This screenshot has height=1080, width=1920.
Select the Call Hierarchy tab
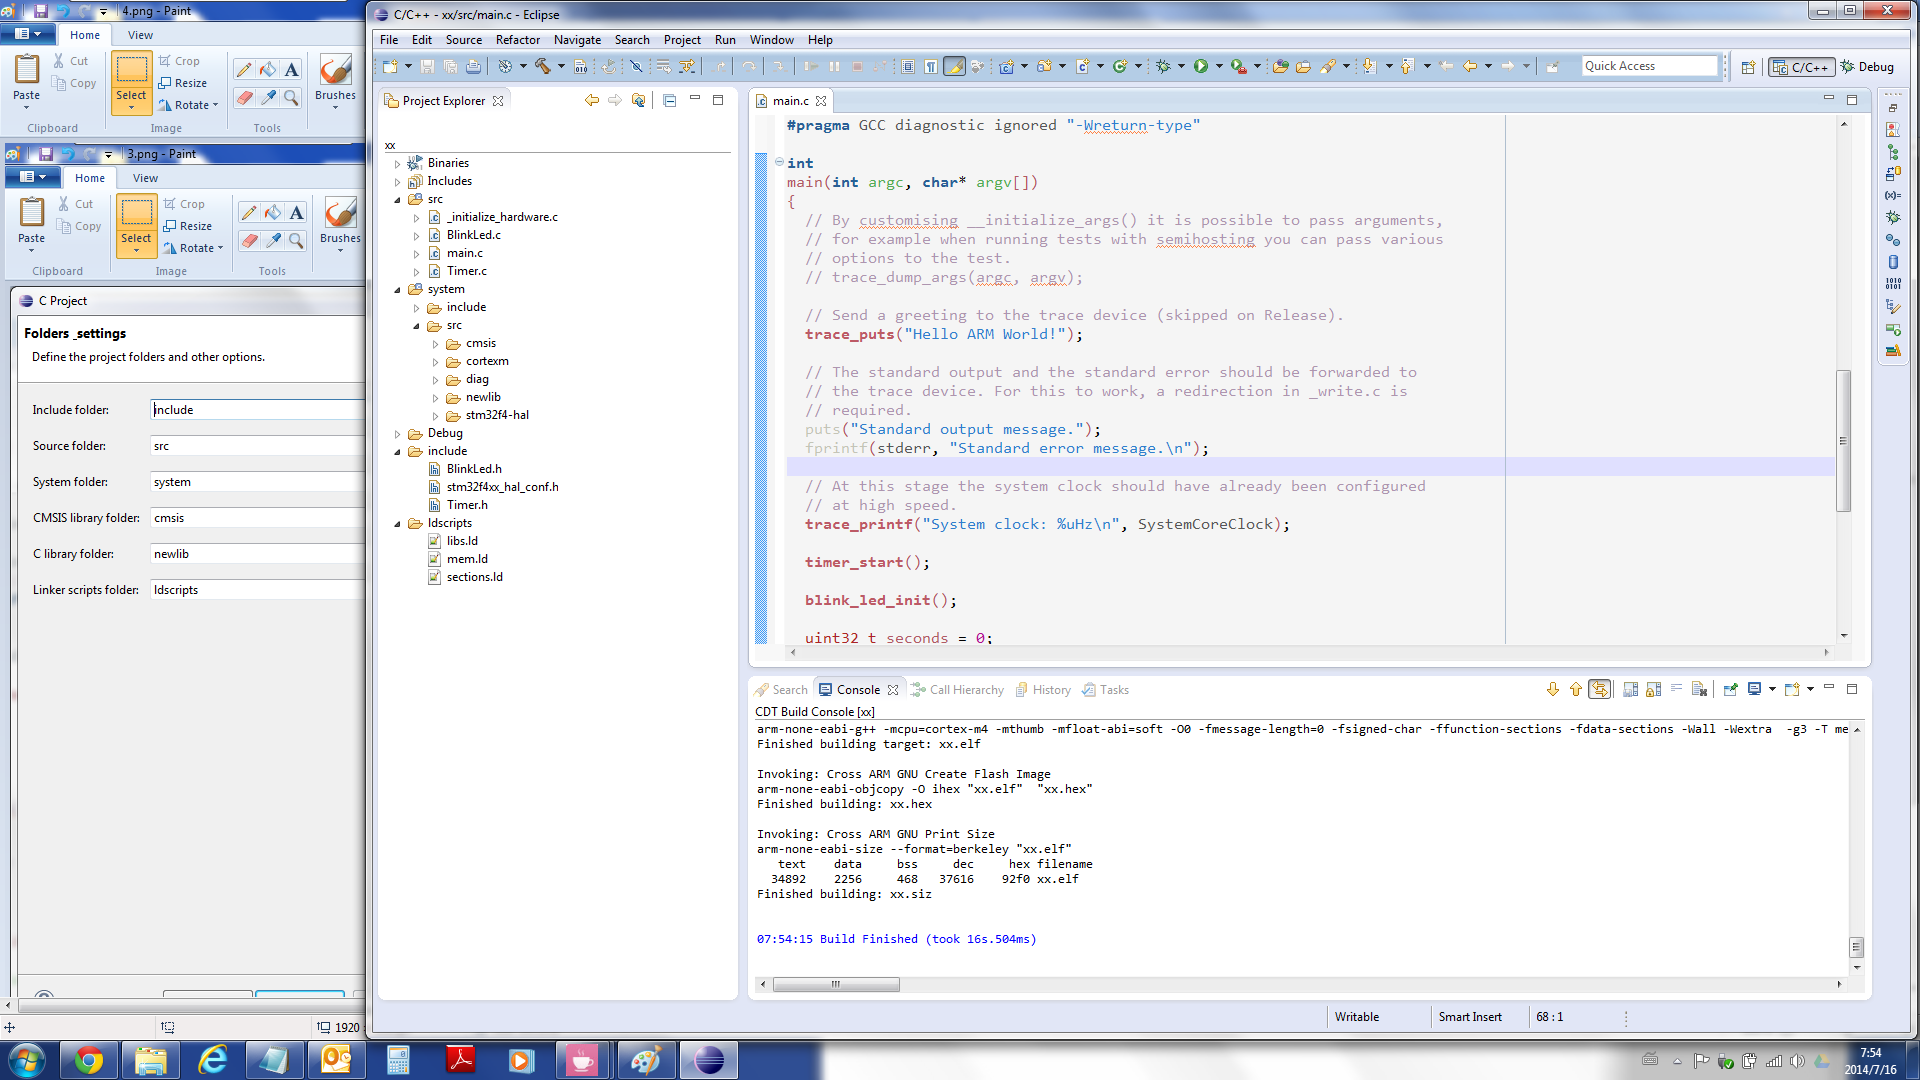(x=957, y=690)
